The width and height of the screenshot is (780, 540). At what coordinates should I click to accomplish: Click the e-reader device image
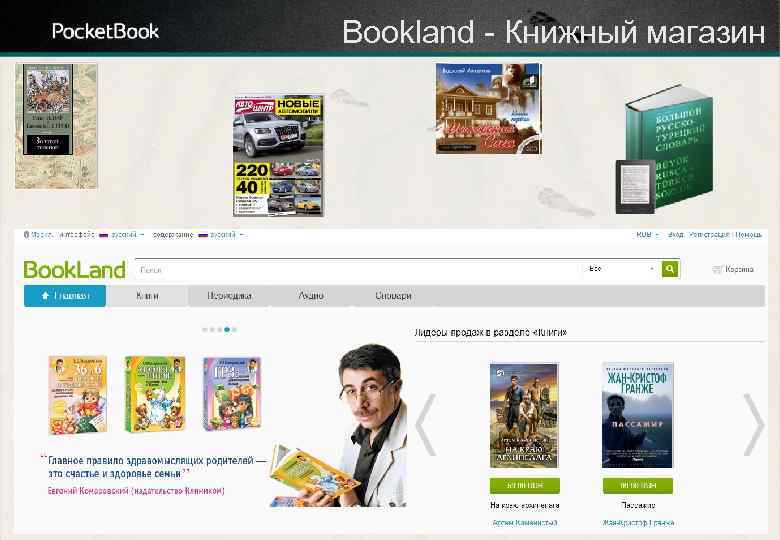pos(635,186)
